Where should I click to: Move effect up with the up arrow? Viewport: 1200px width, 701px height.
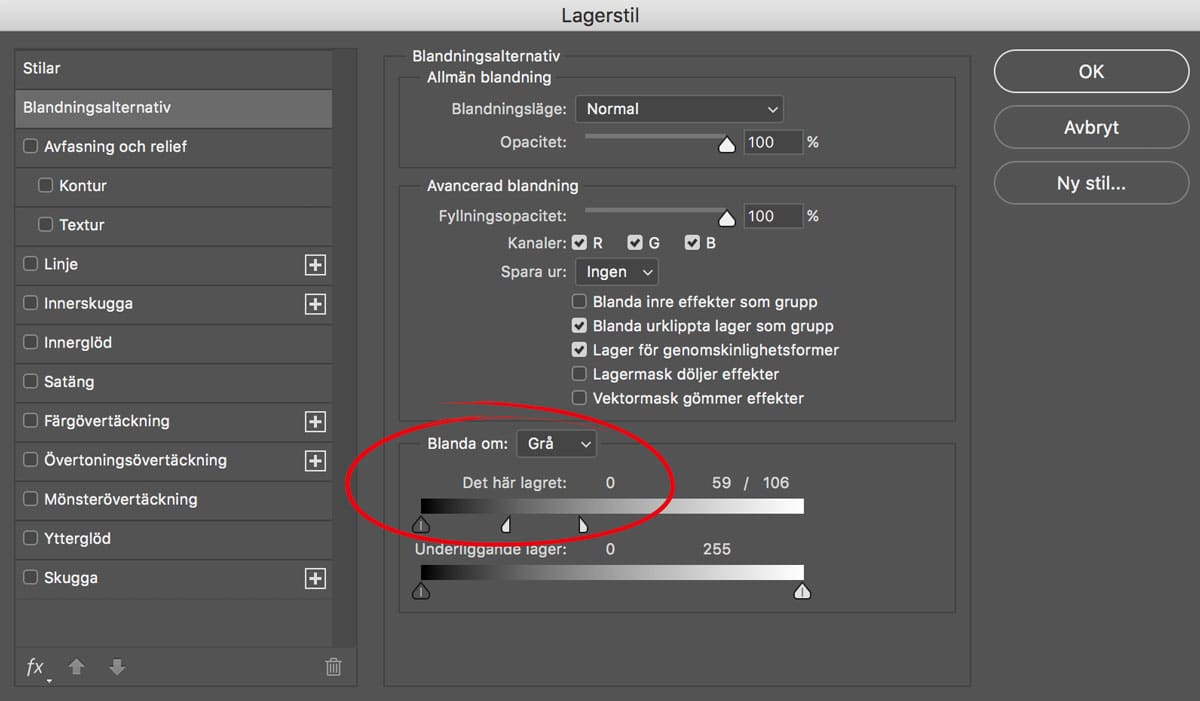tap(76, 667)
